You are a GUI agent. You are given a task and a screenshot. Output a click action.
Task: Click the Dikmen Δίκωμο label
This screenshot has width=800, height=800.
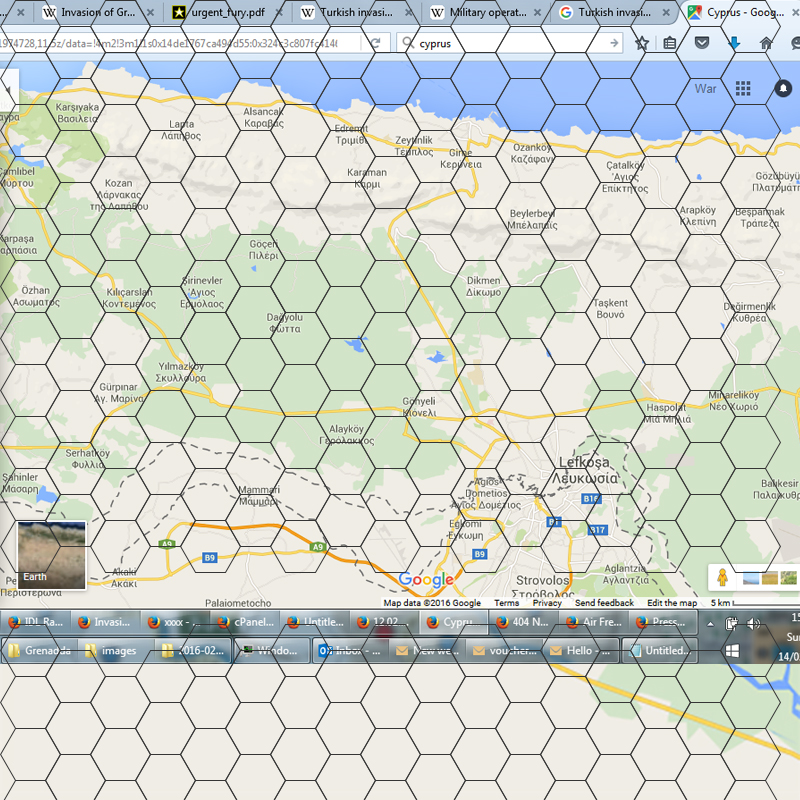[483, 286]
